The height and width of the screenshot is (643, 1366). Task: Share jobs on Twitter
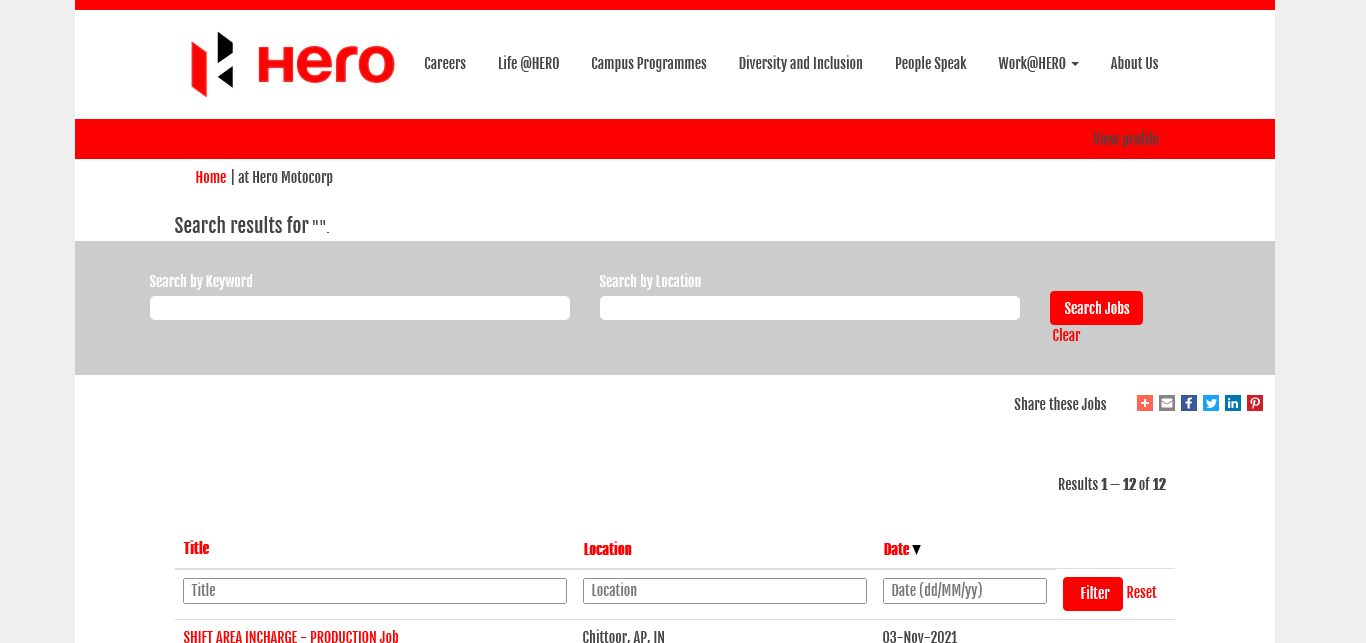pyautogui.click(x=1211, y=403)
